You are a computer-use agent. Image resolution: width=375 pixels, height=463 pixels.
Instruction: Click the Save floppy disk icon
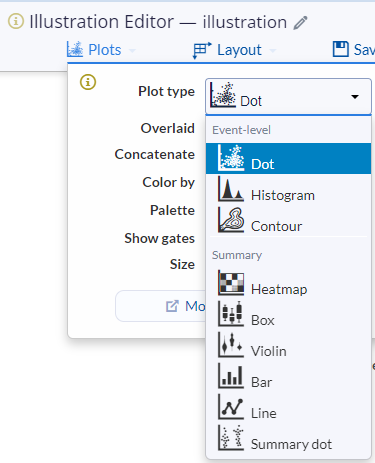(x=341, y=49)
